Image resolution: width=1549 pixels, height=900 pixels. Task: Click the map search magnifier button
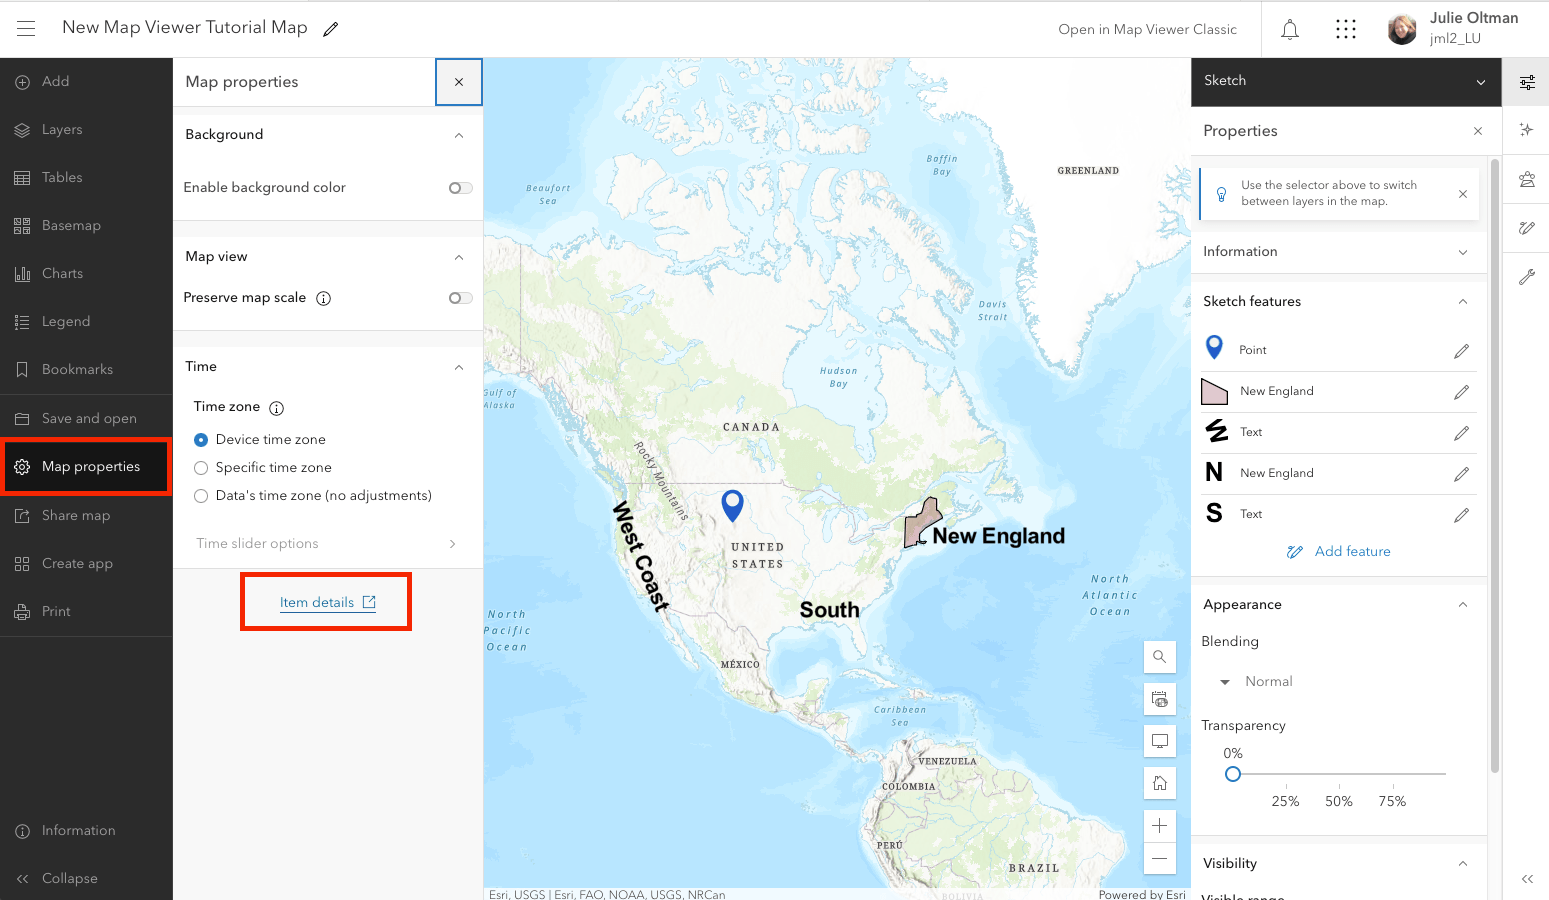point(1159,657)
